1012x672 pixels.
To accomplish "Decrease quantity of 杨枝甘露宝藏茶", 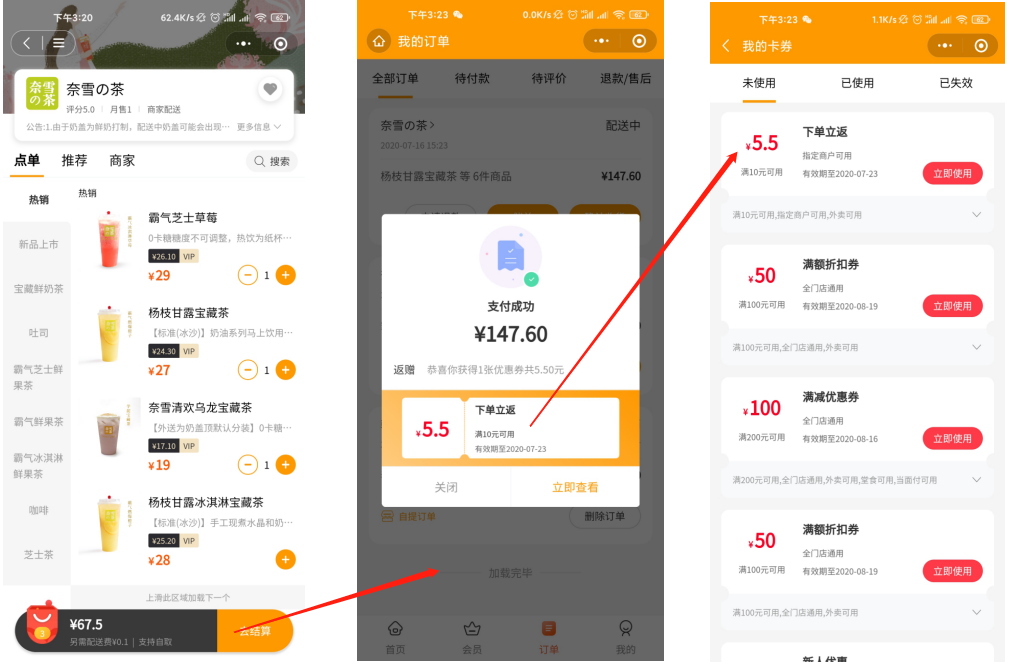I will tap(247, 370).
